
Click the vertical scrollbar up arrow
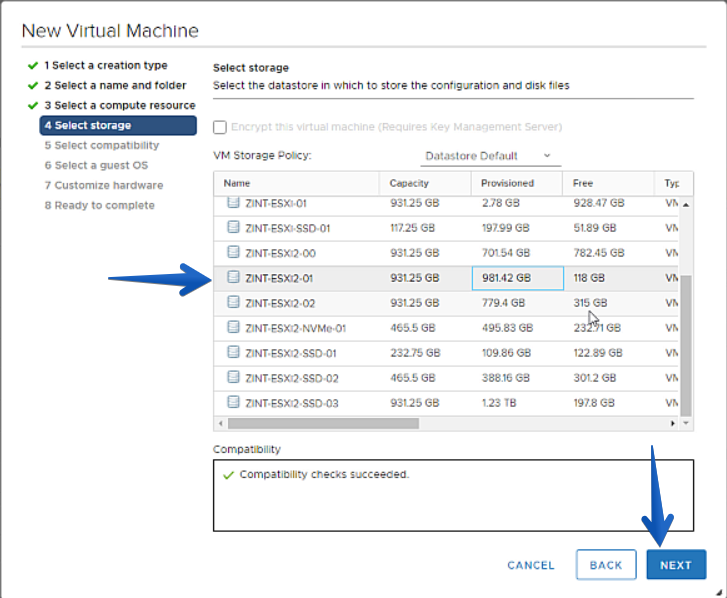coord(686,204)
